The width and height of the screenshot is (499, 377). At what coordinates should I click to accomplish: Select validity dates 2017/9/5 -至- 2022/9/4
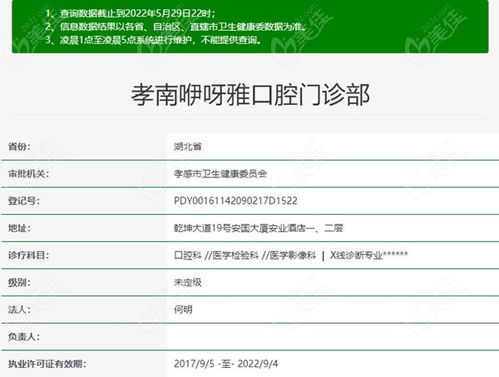[x=226, y=364]
